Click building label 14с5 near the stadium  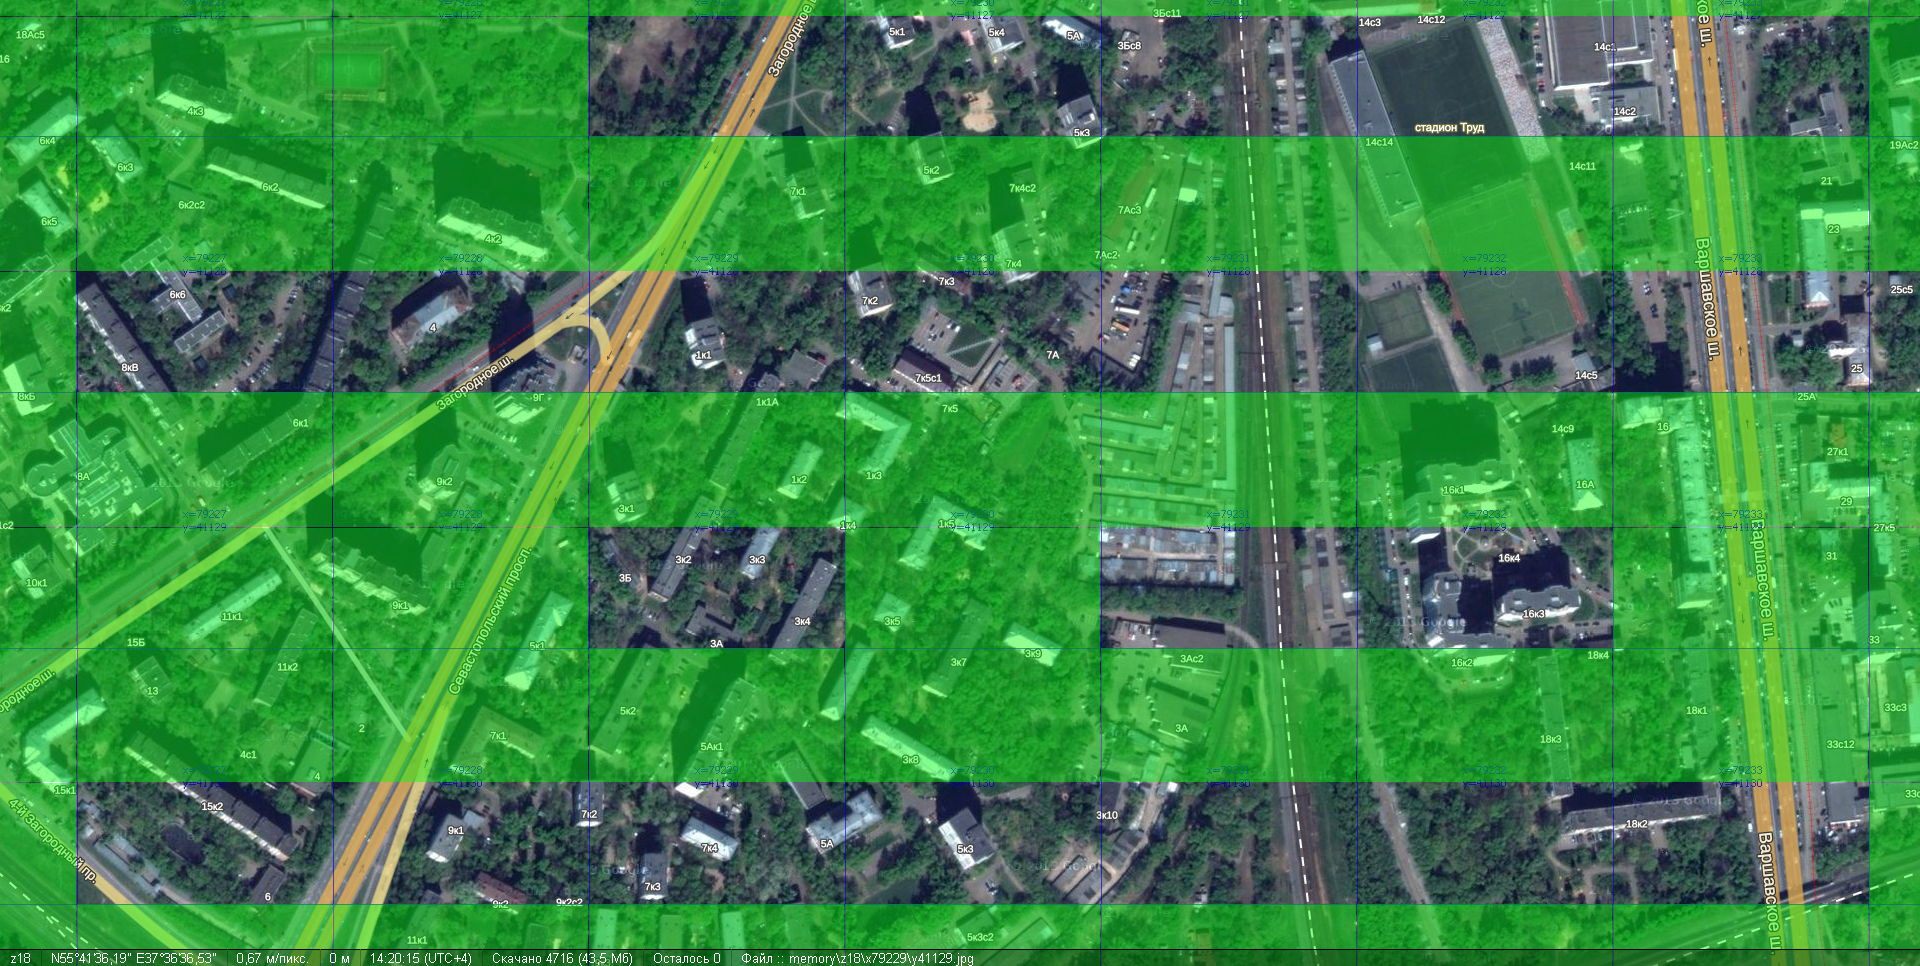(x=1586, y=376)
